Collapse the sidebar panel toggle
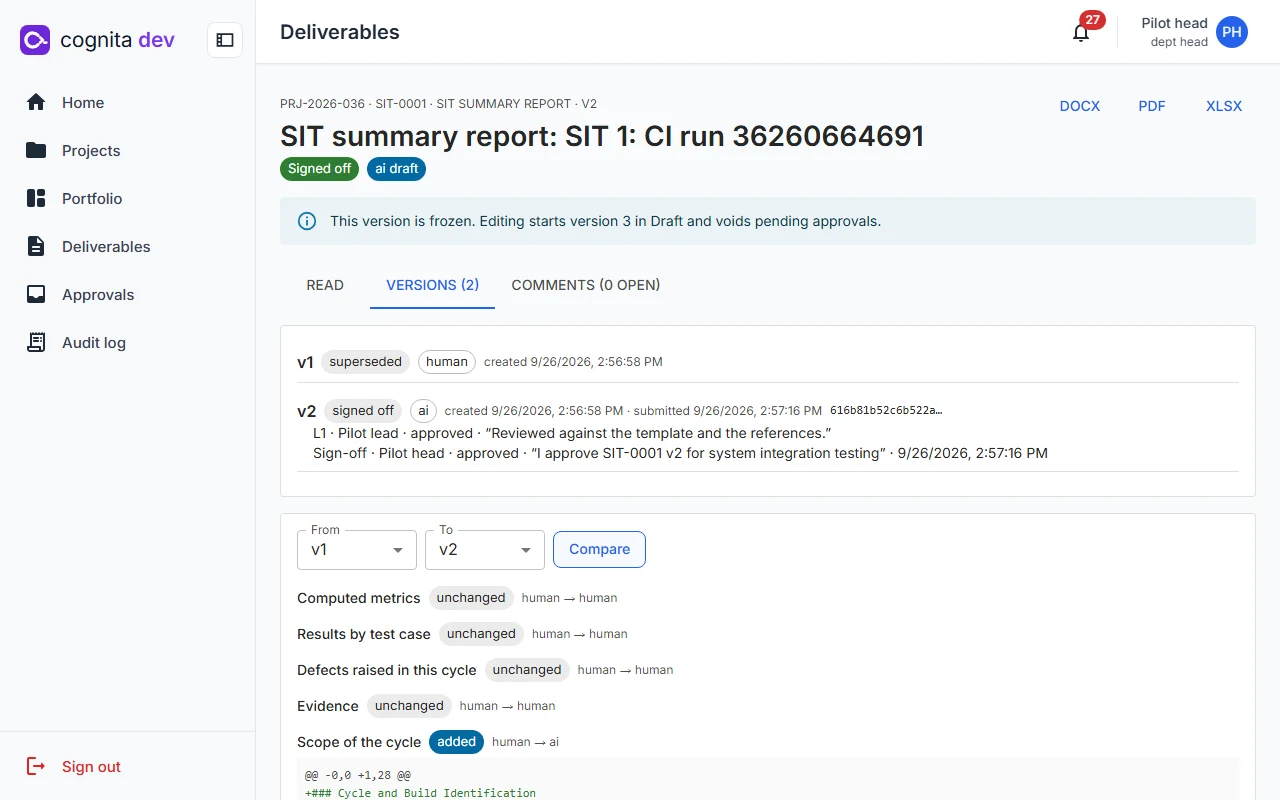The image size is (1280, 800). pyautogui.click(x=225, y=40)
